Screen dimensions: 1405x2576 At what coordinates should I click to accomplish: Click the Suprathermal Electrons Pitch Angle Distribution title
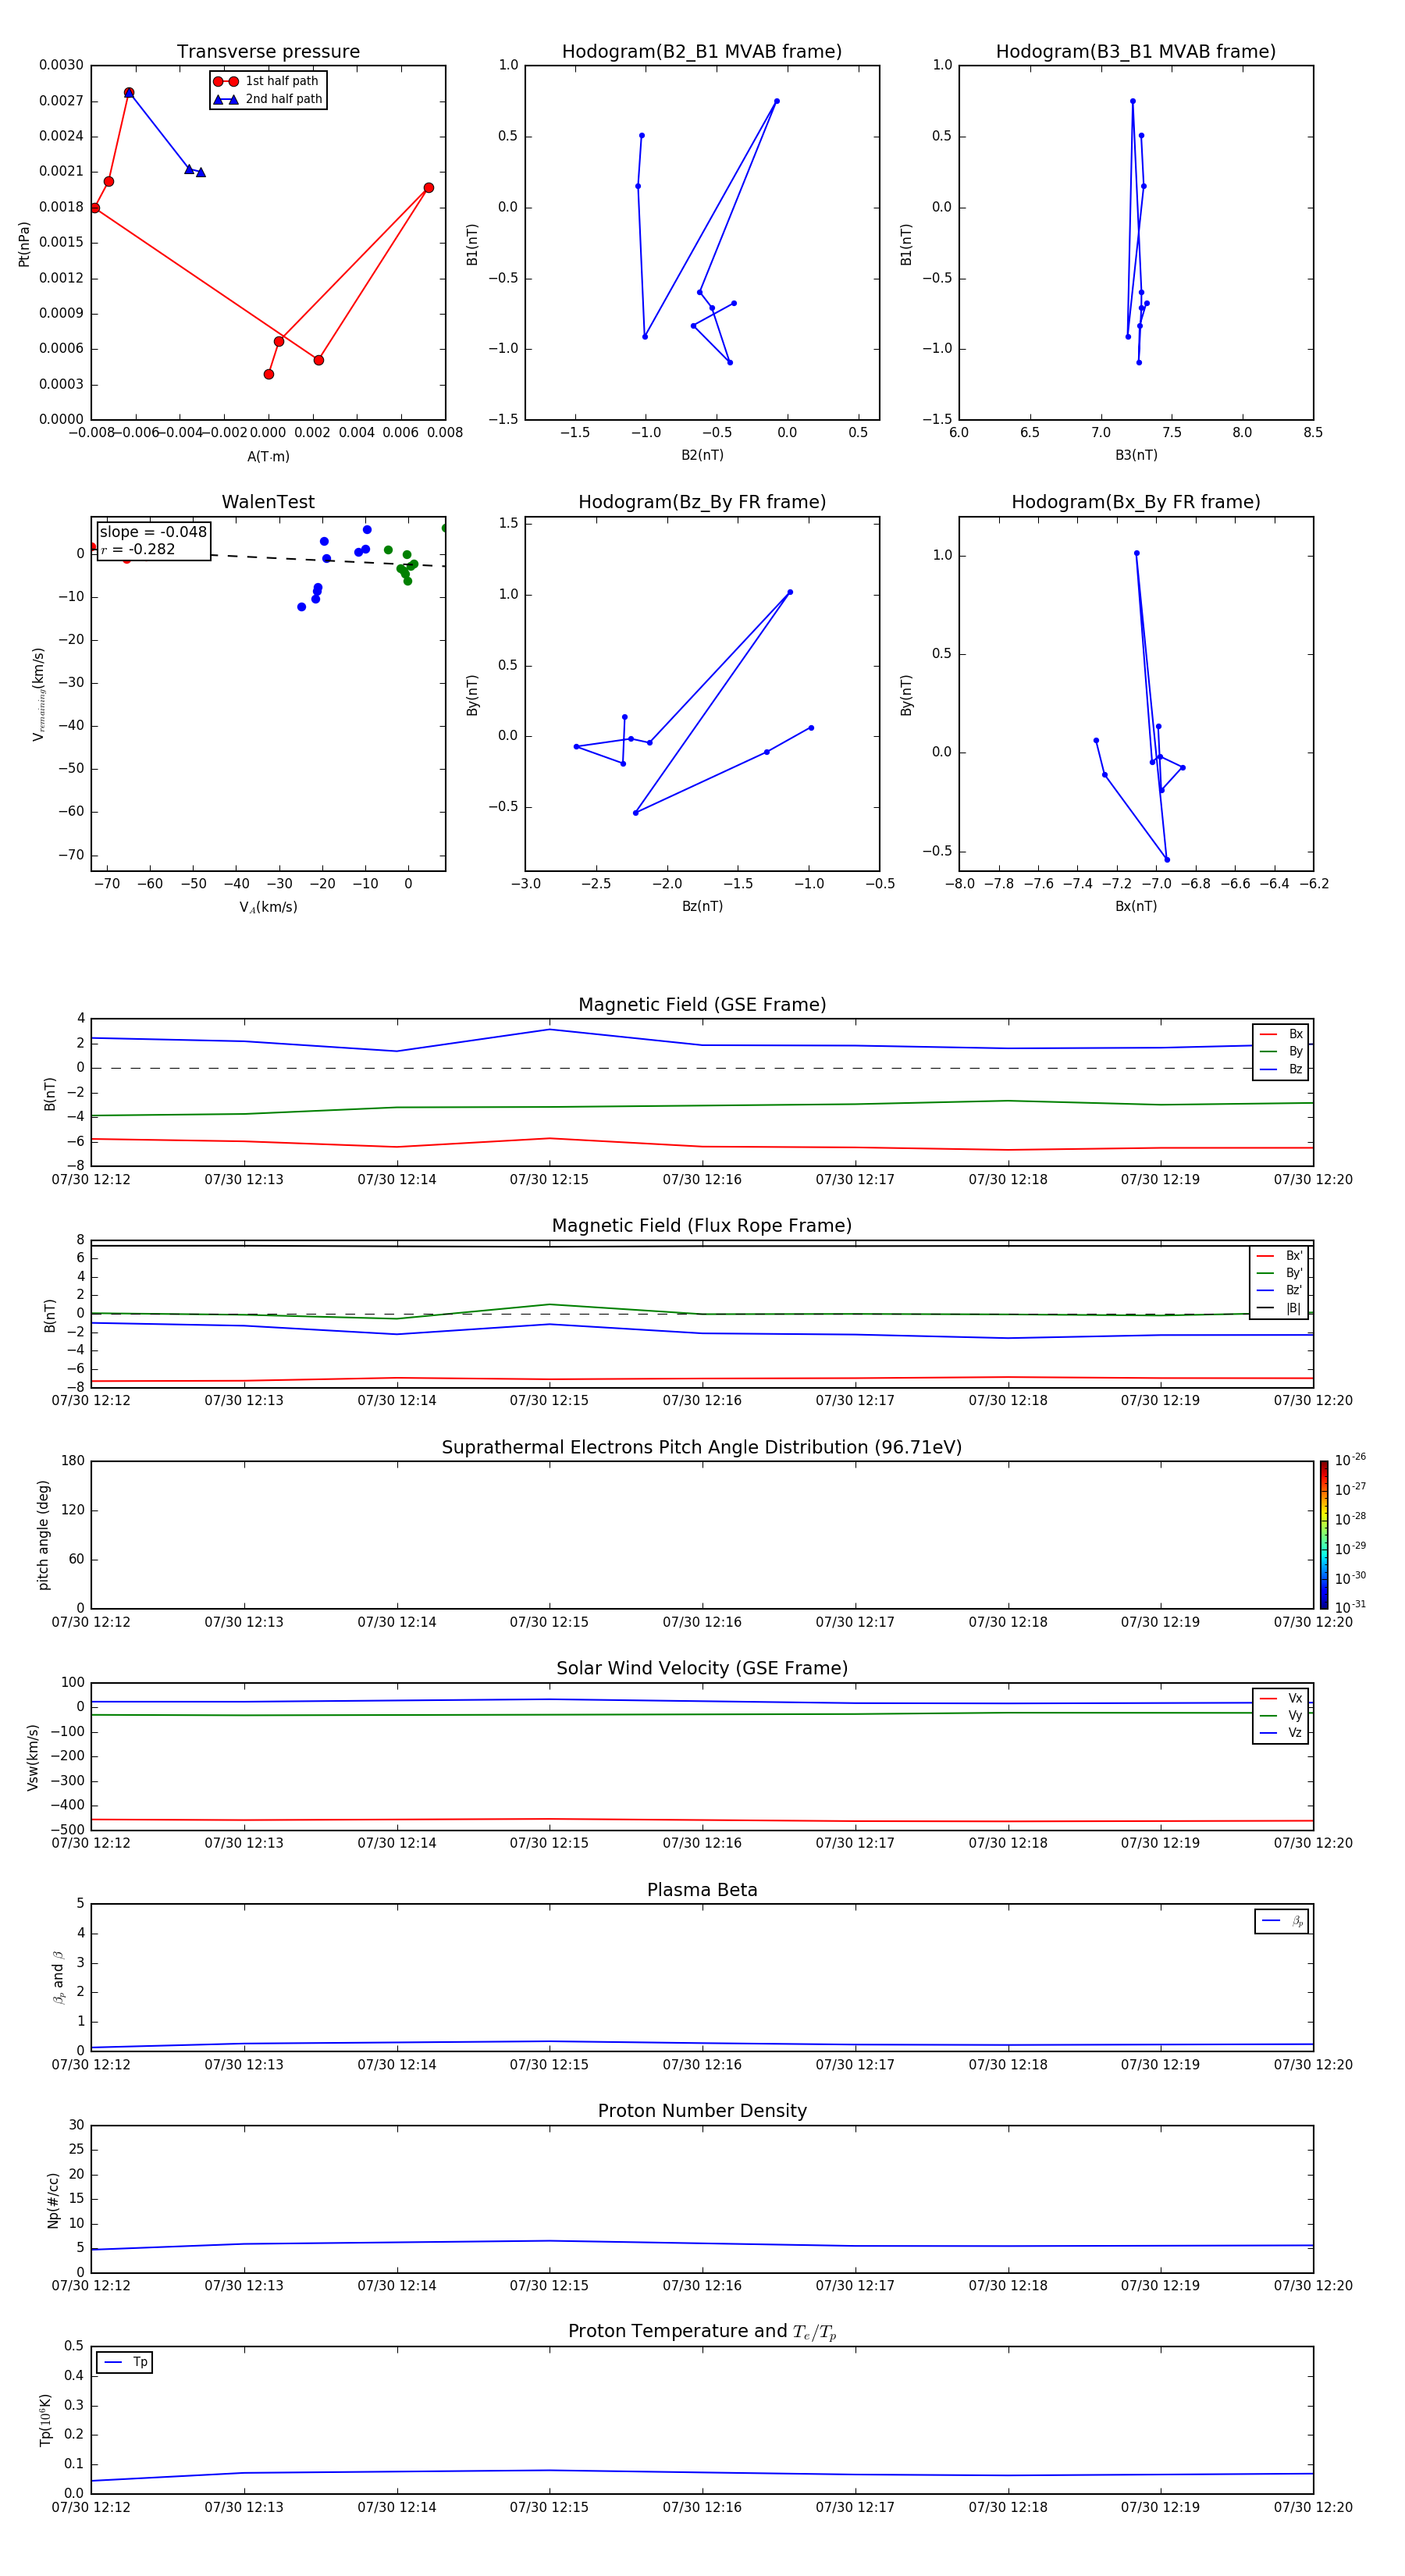(x=702, y=1447)
